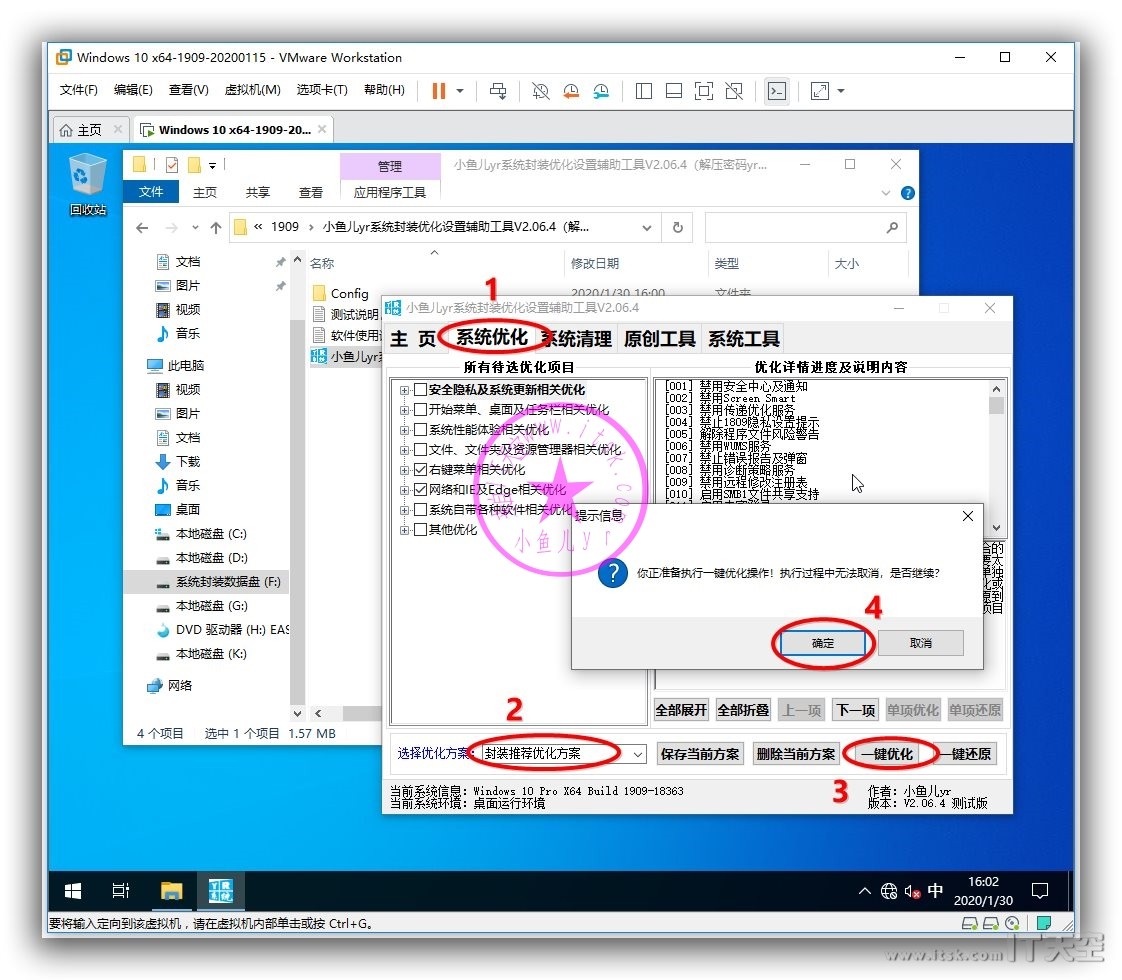Expand the 右键菜单相关优化 tree node
Viewport: 1122px width, 980px height.
(x=404, y=471)
